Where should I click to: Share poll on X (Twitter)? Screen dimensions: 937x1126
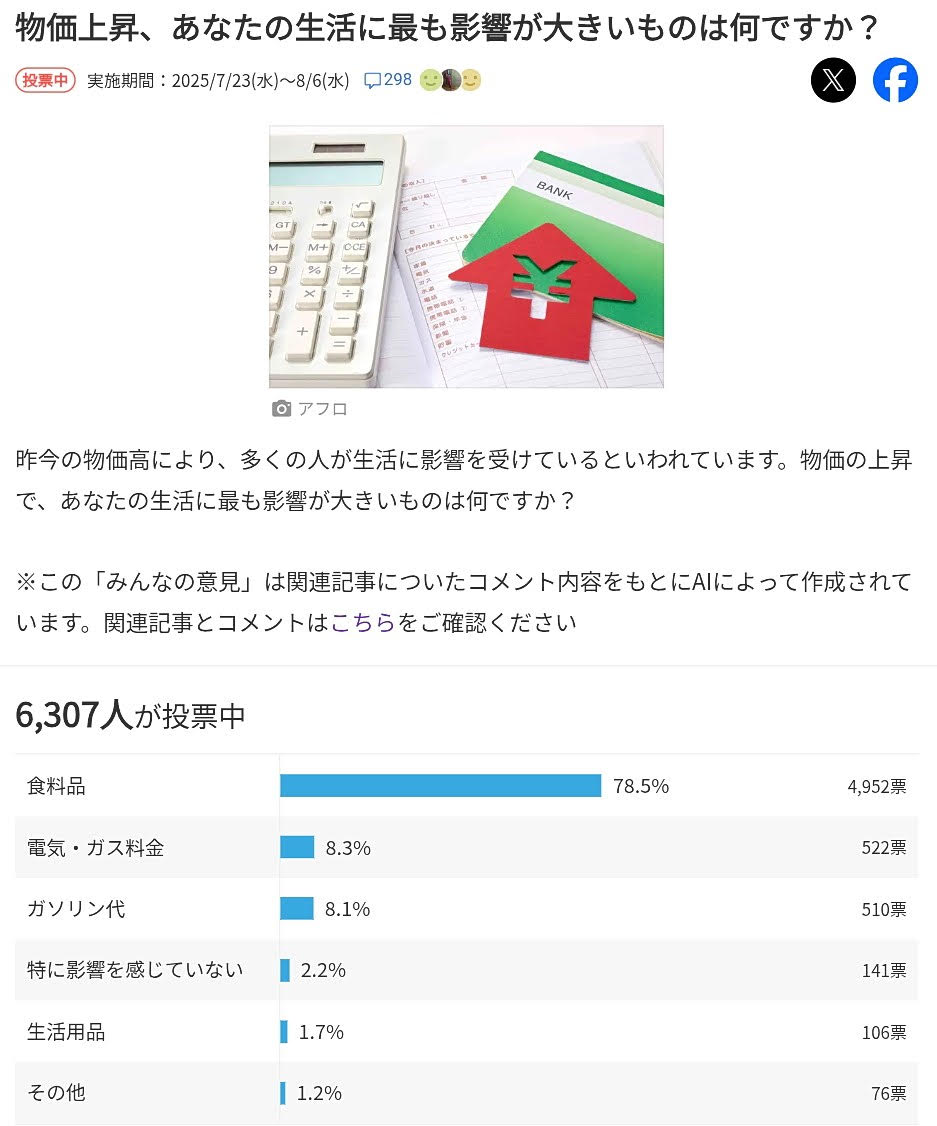click(833, 80)
